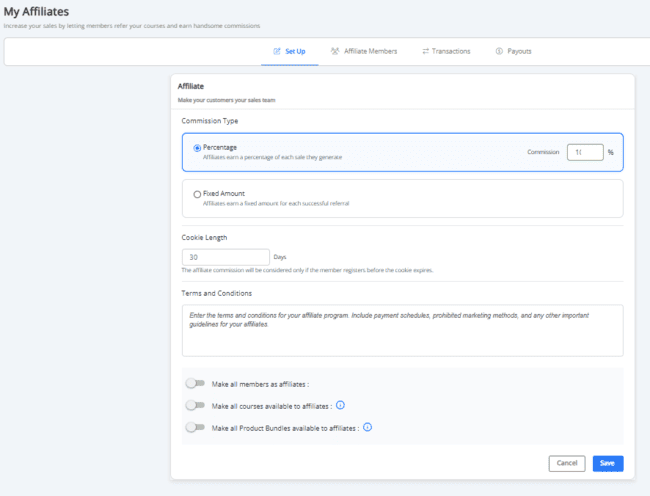Click the Affiliate card title
Image resolution: width=650 pixels, height=496 pixels.
(x=191, y=86)
